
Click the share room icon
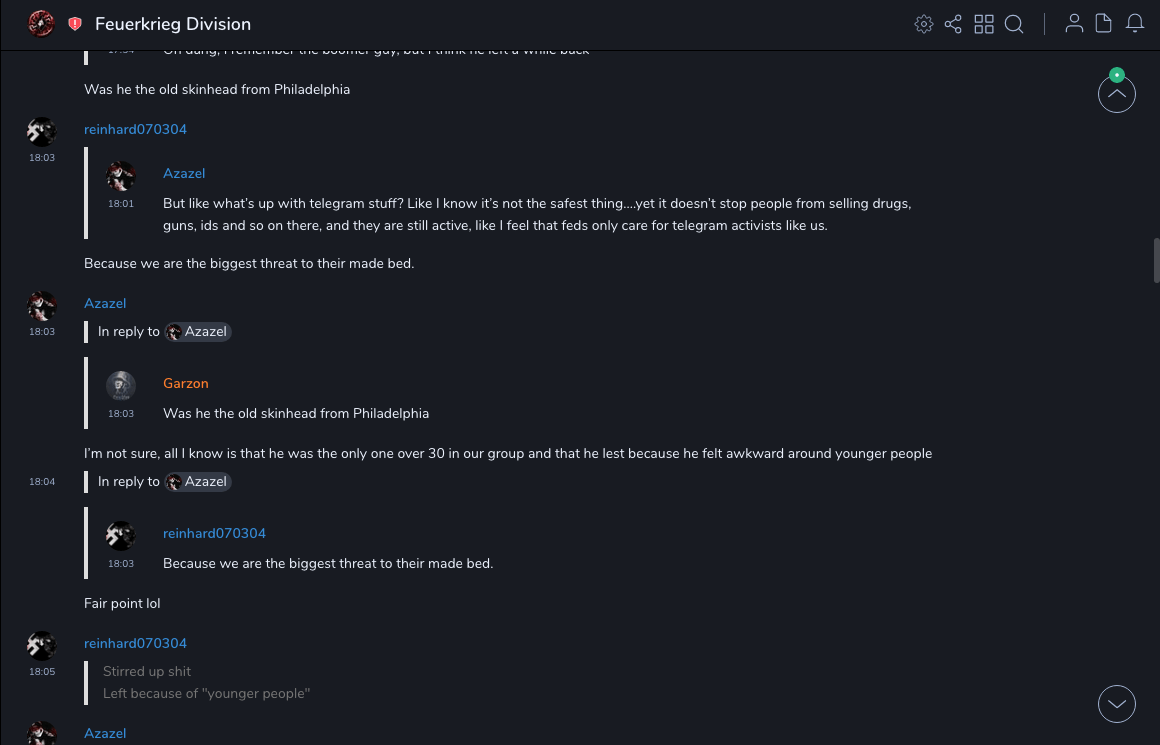pyautogui.click(x=953, y=24)
